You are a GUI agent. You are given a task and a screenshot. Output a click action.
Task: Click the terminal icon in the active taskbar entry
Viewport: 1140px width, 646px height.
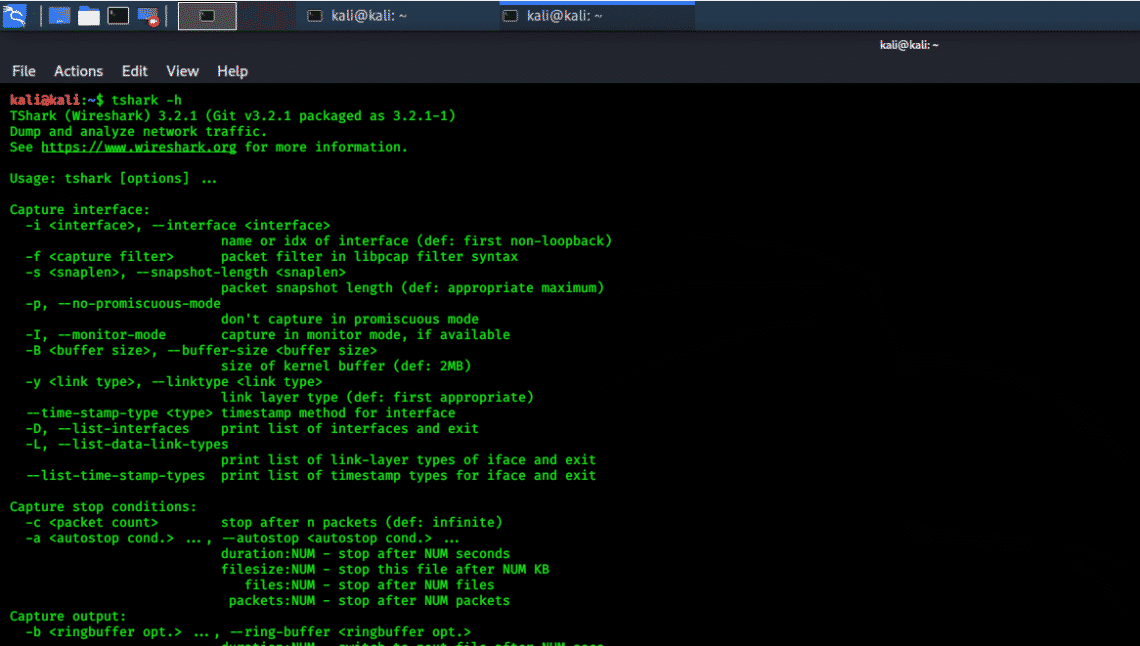[511, 16]
